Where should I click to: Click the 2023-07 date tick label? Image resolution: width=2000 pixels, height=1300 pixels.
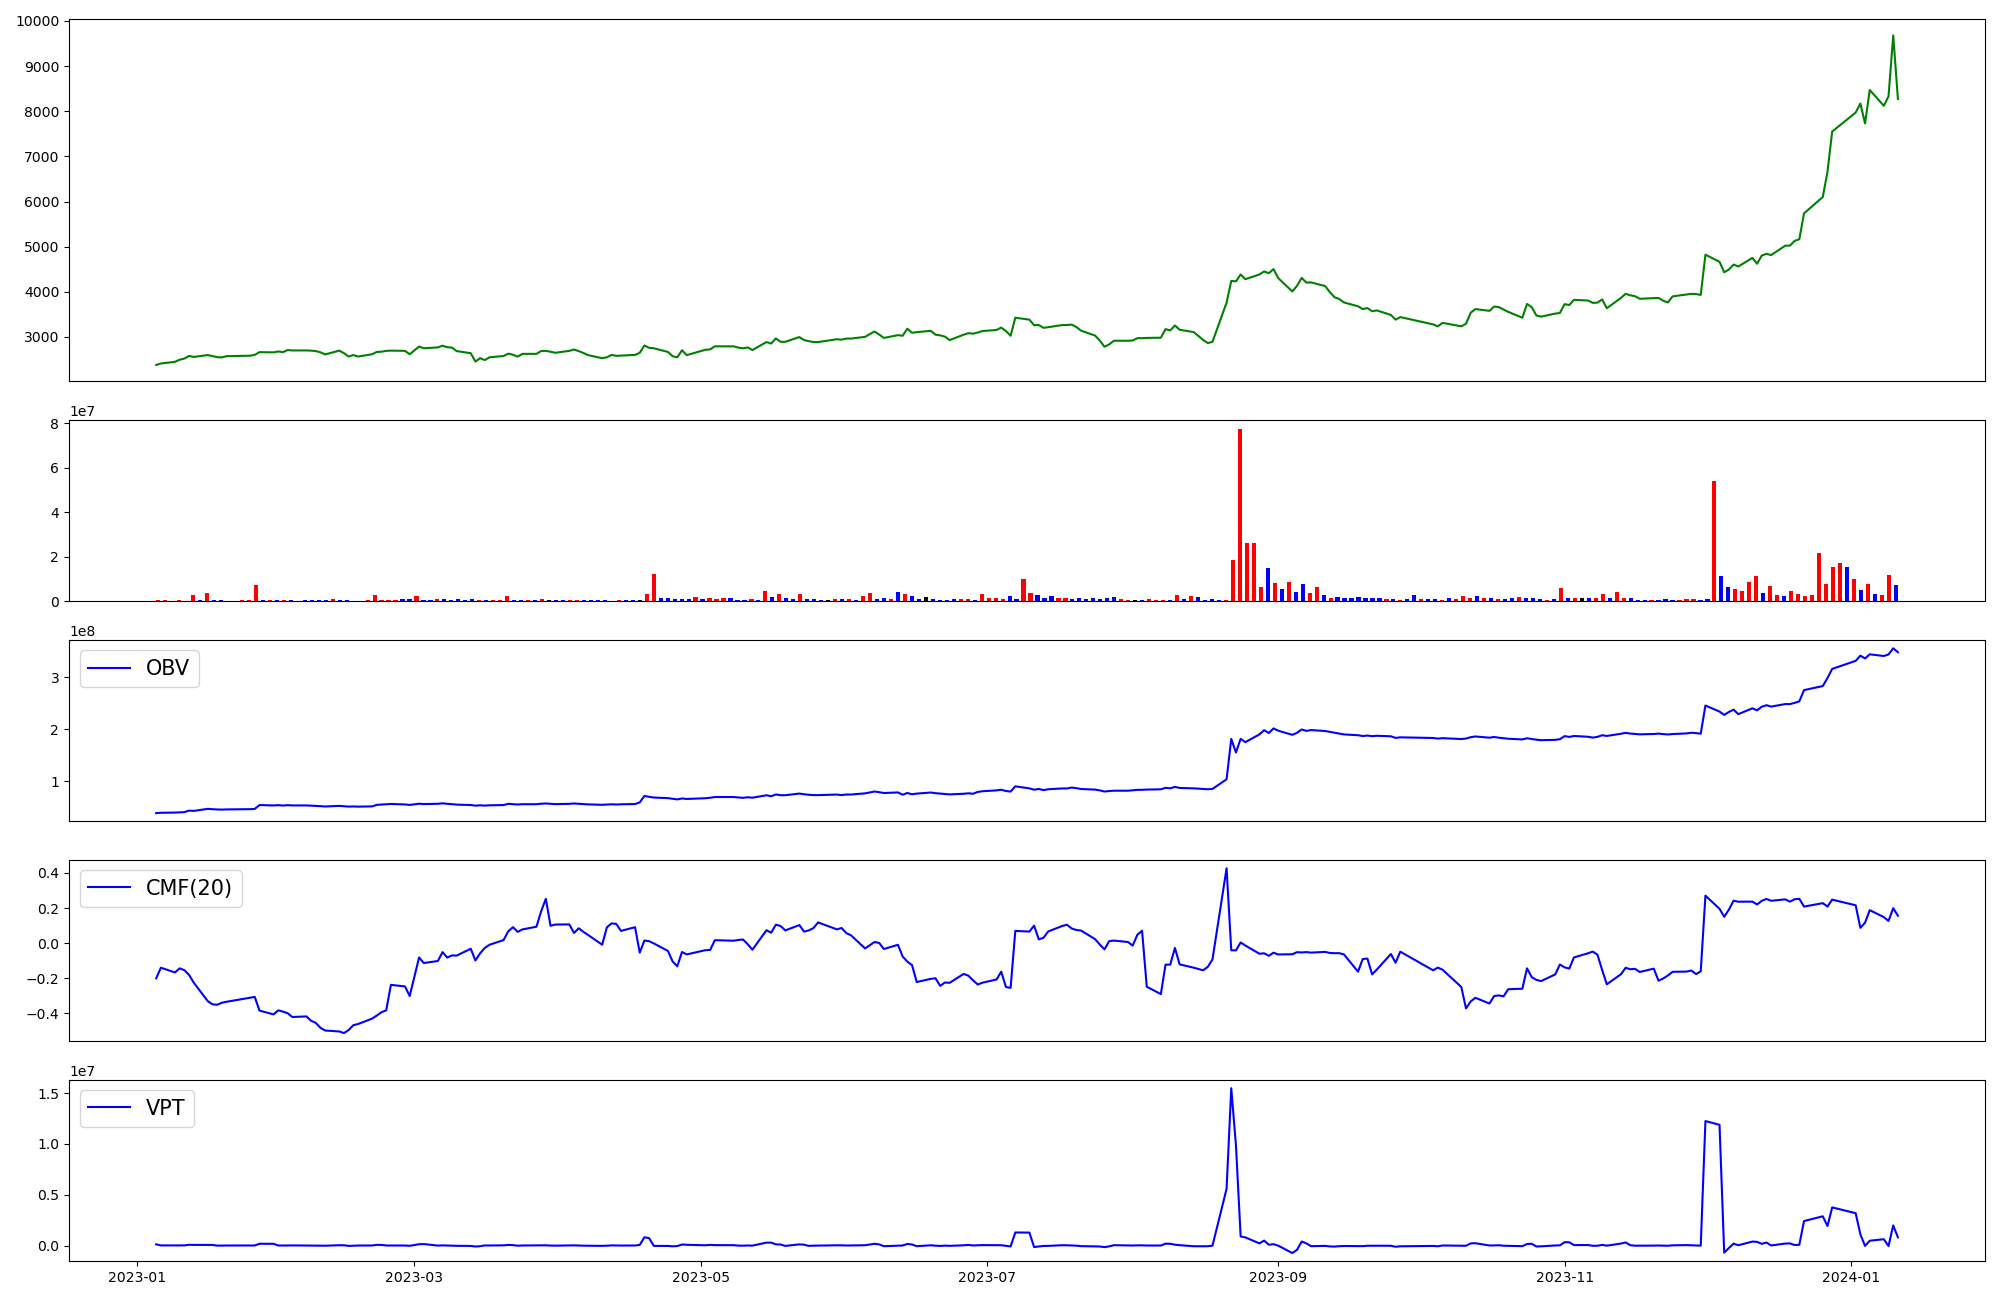pyautogui.click(x=988, y=1277)
